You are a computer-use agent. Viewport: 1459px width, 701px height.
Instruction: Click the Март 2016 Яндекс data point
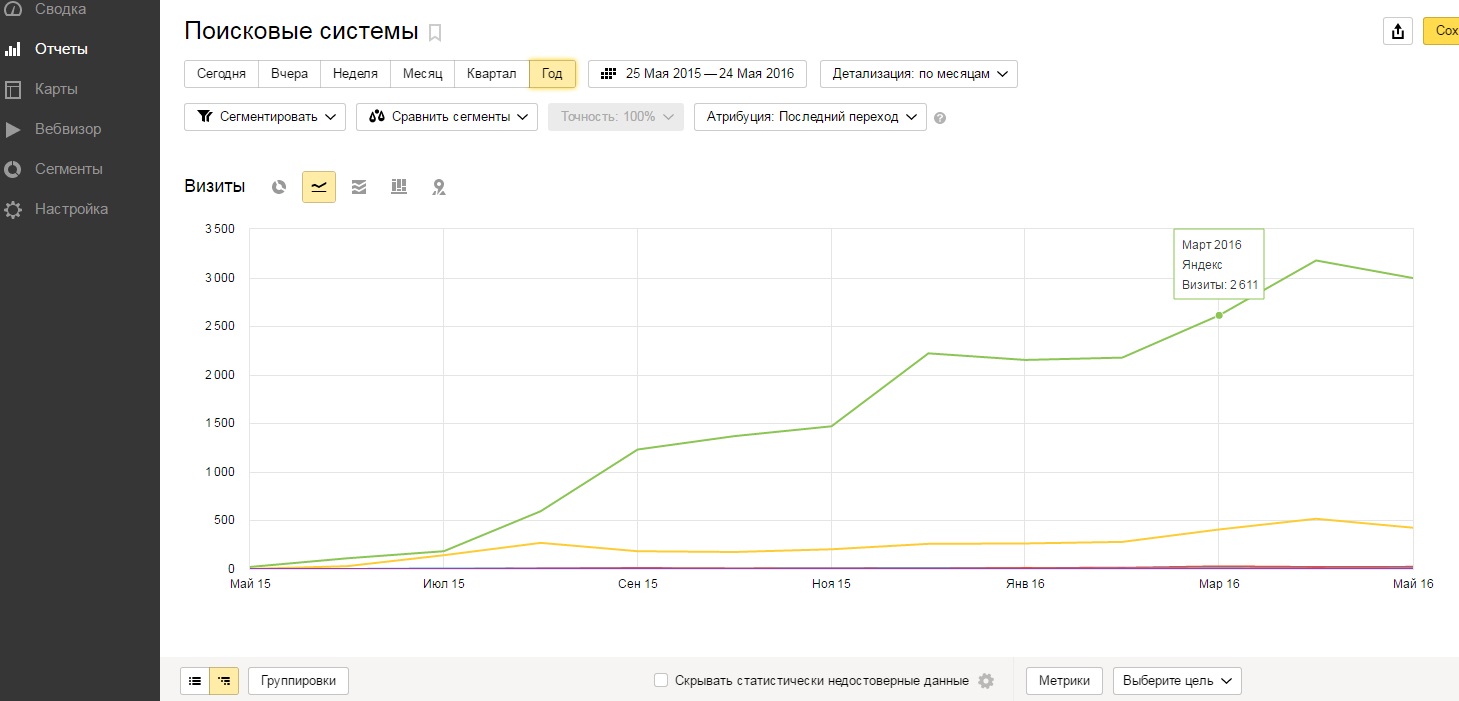coord(1219,316)
